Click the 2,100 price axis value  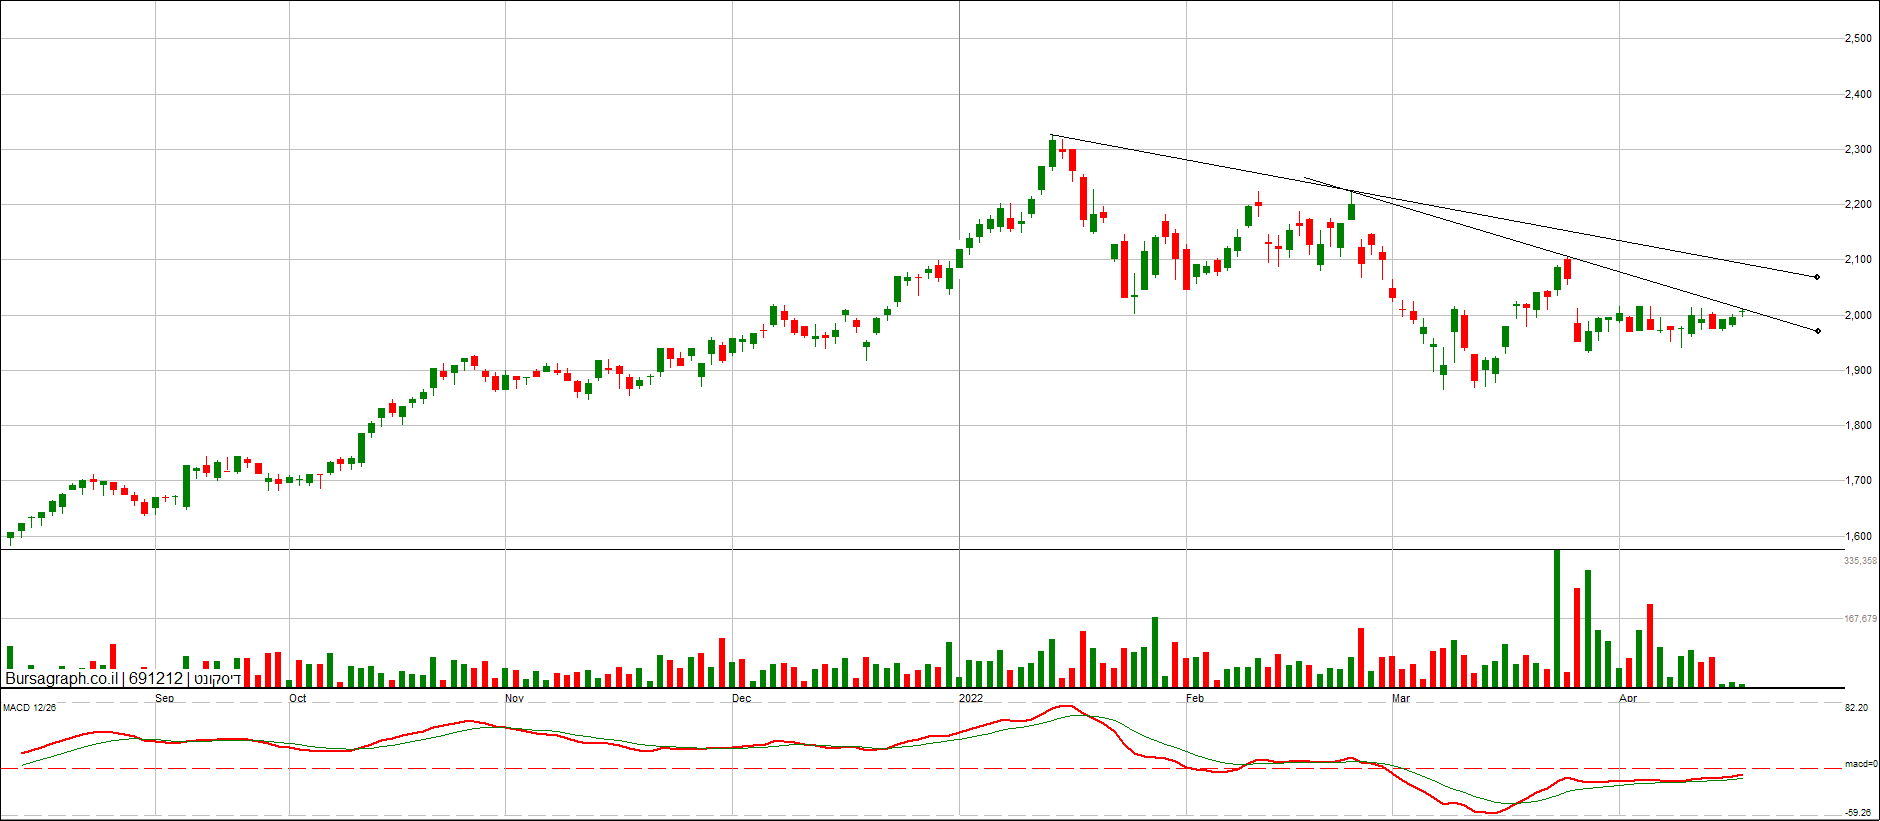1858,260
